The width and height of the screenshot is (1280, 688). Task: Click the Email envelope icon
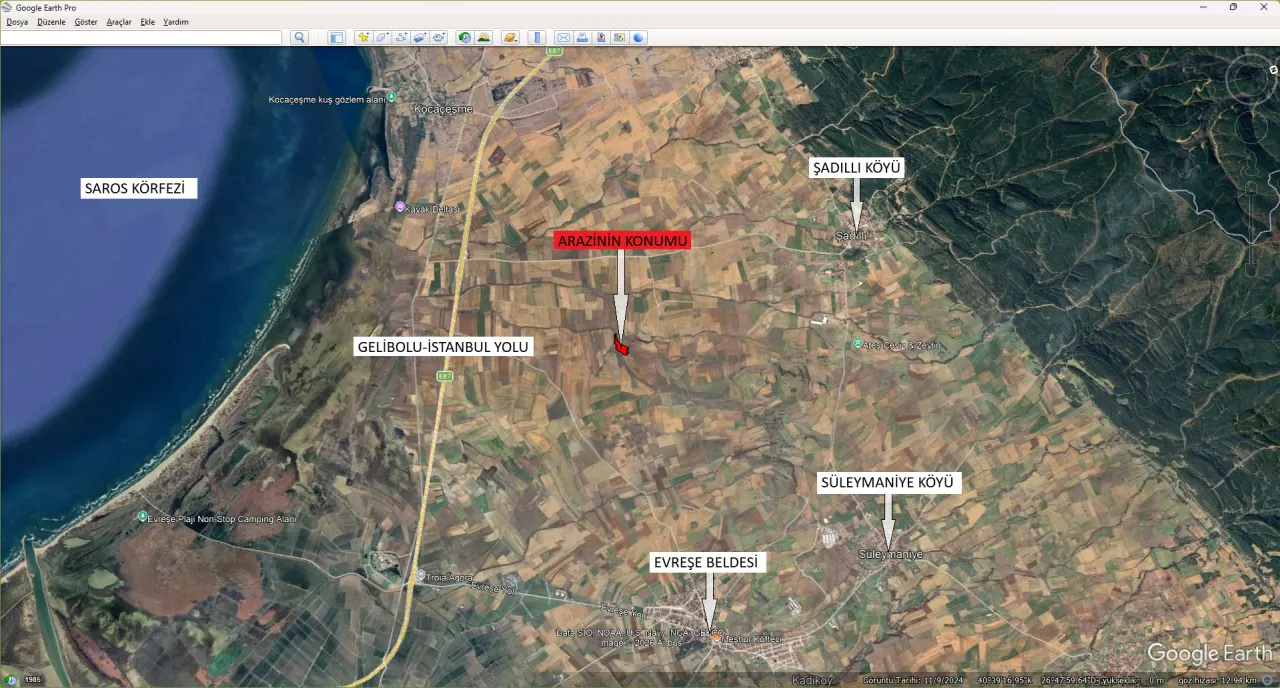tap(563, 37)
